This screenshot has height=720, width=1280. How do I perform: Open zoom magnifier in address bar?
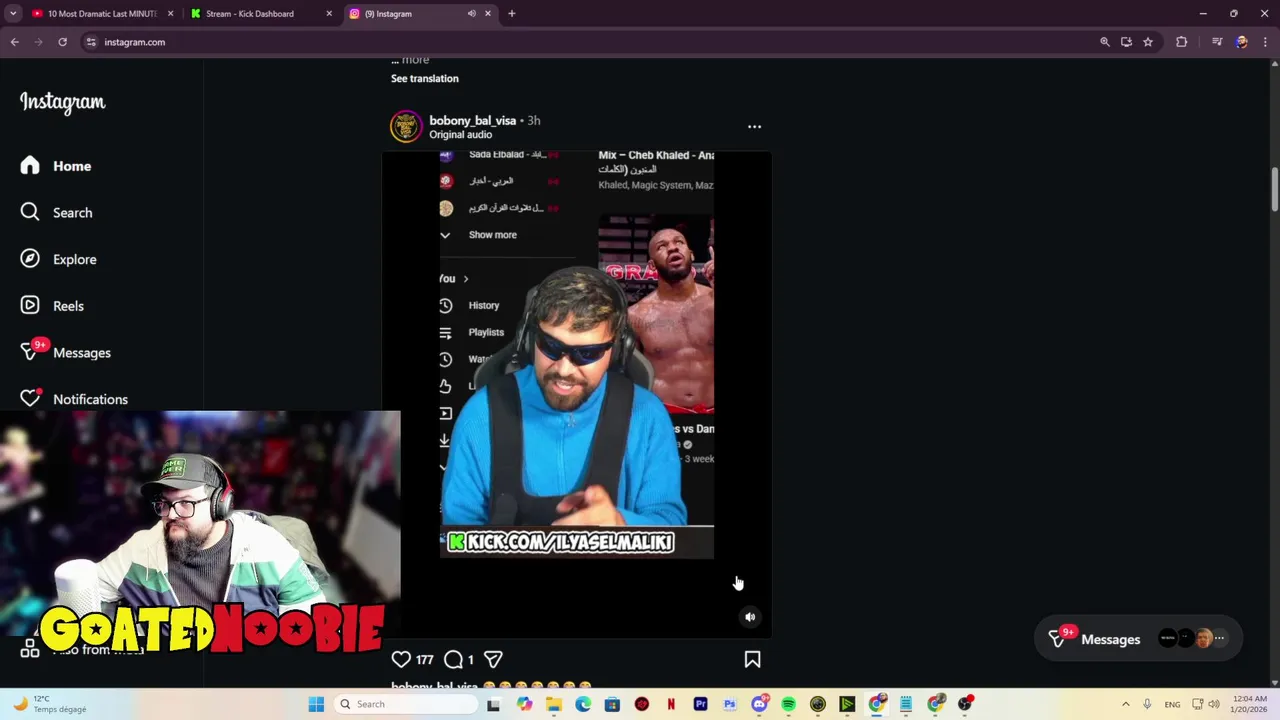click(x=1105, y=42)
